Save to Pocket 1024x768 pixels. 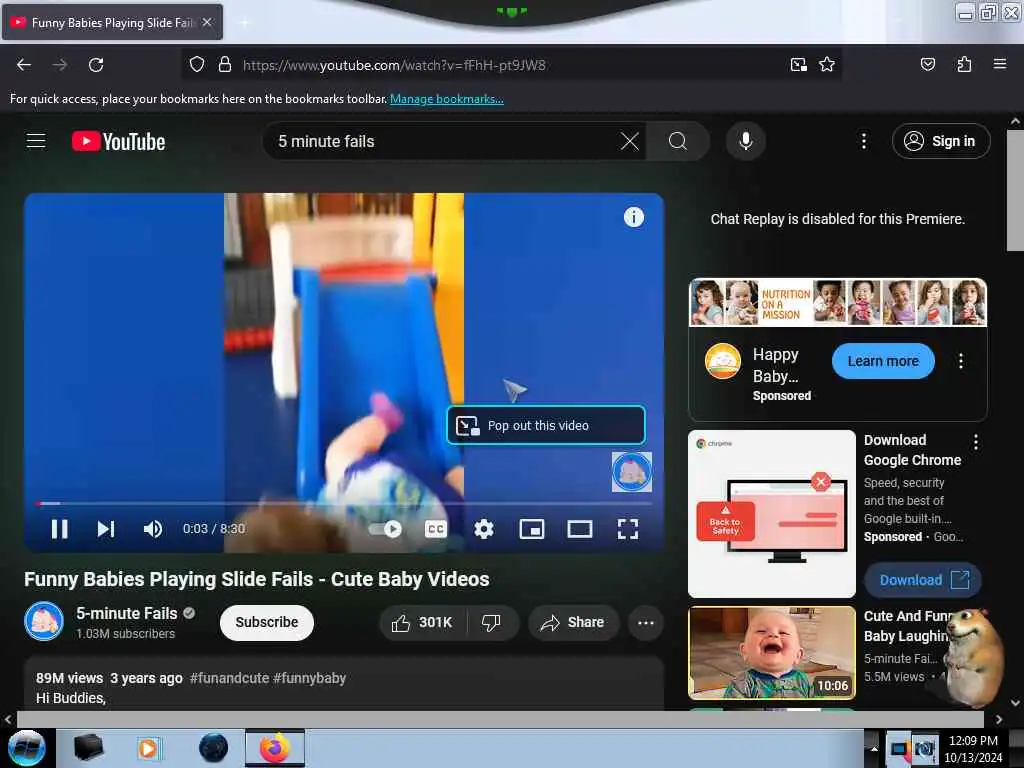pyautogui.click(x=927, y=65)
